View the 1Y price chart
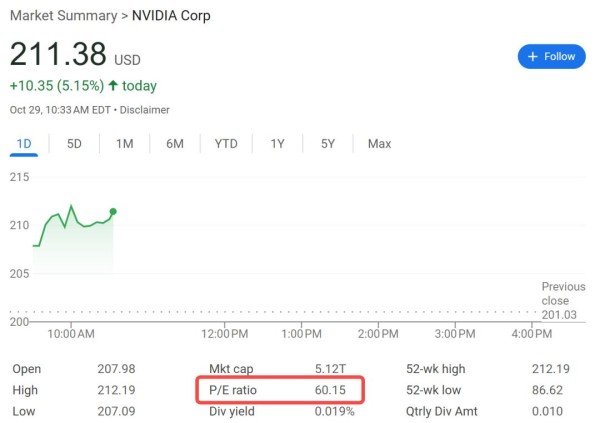The width and height of the screenshot is (600, 423). coord(277,144)
